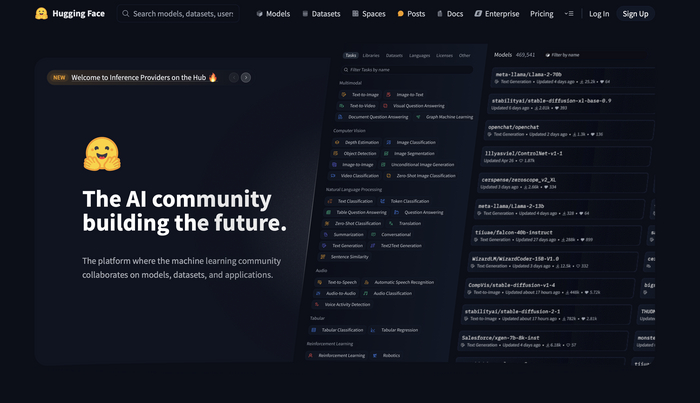This screenshot has width=700, height=403.
Task: Click the Image-to-Text task icon
Action: pos(388,95)
